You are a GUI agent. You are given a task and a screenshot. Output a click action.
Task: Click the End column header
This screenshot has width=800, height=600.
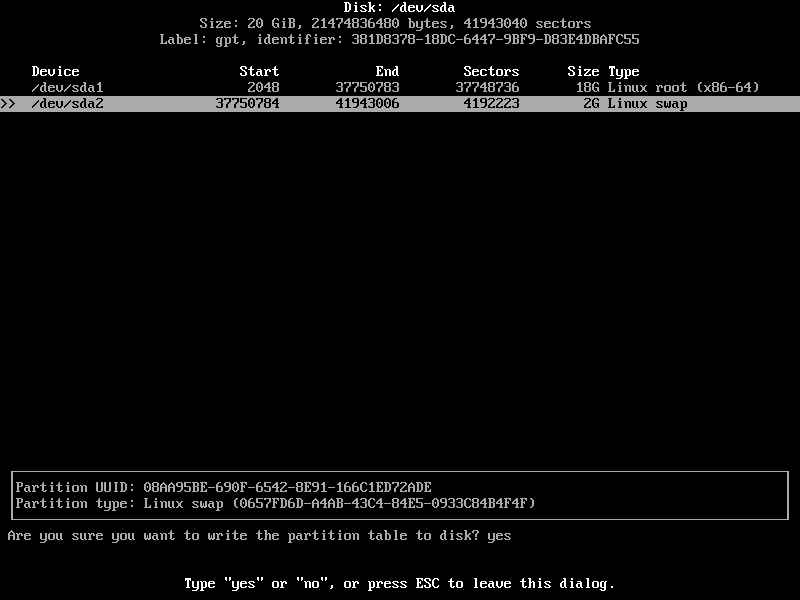[387, 71]
